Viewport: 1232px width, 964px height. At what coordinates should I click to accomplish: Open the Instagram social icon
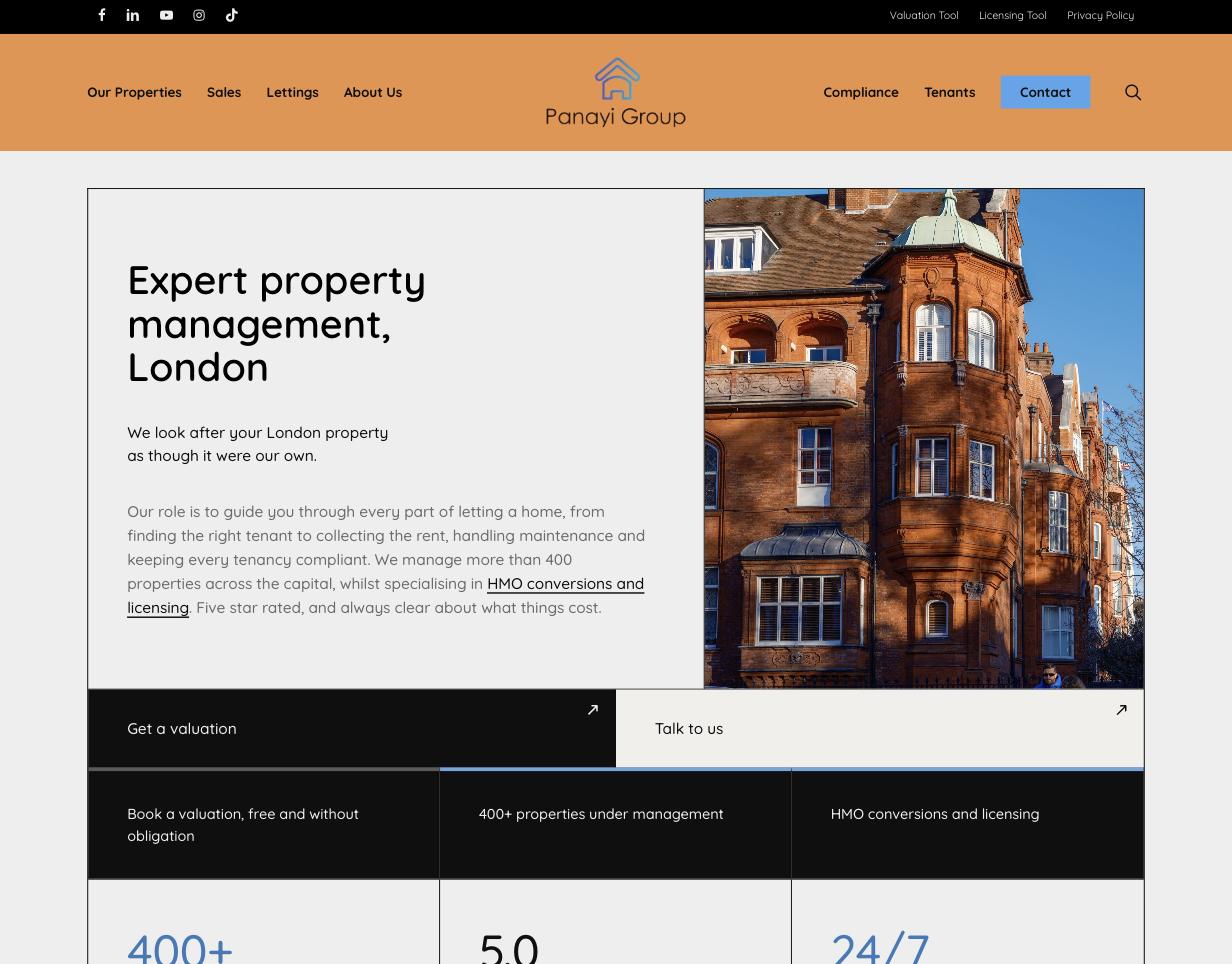click(199, 15)
